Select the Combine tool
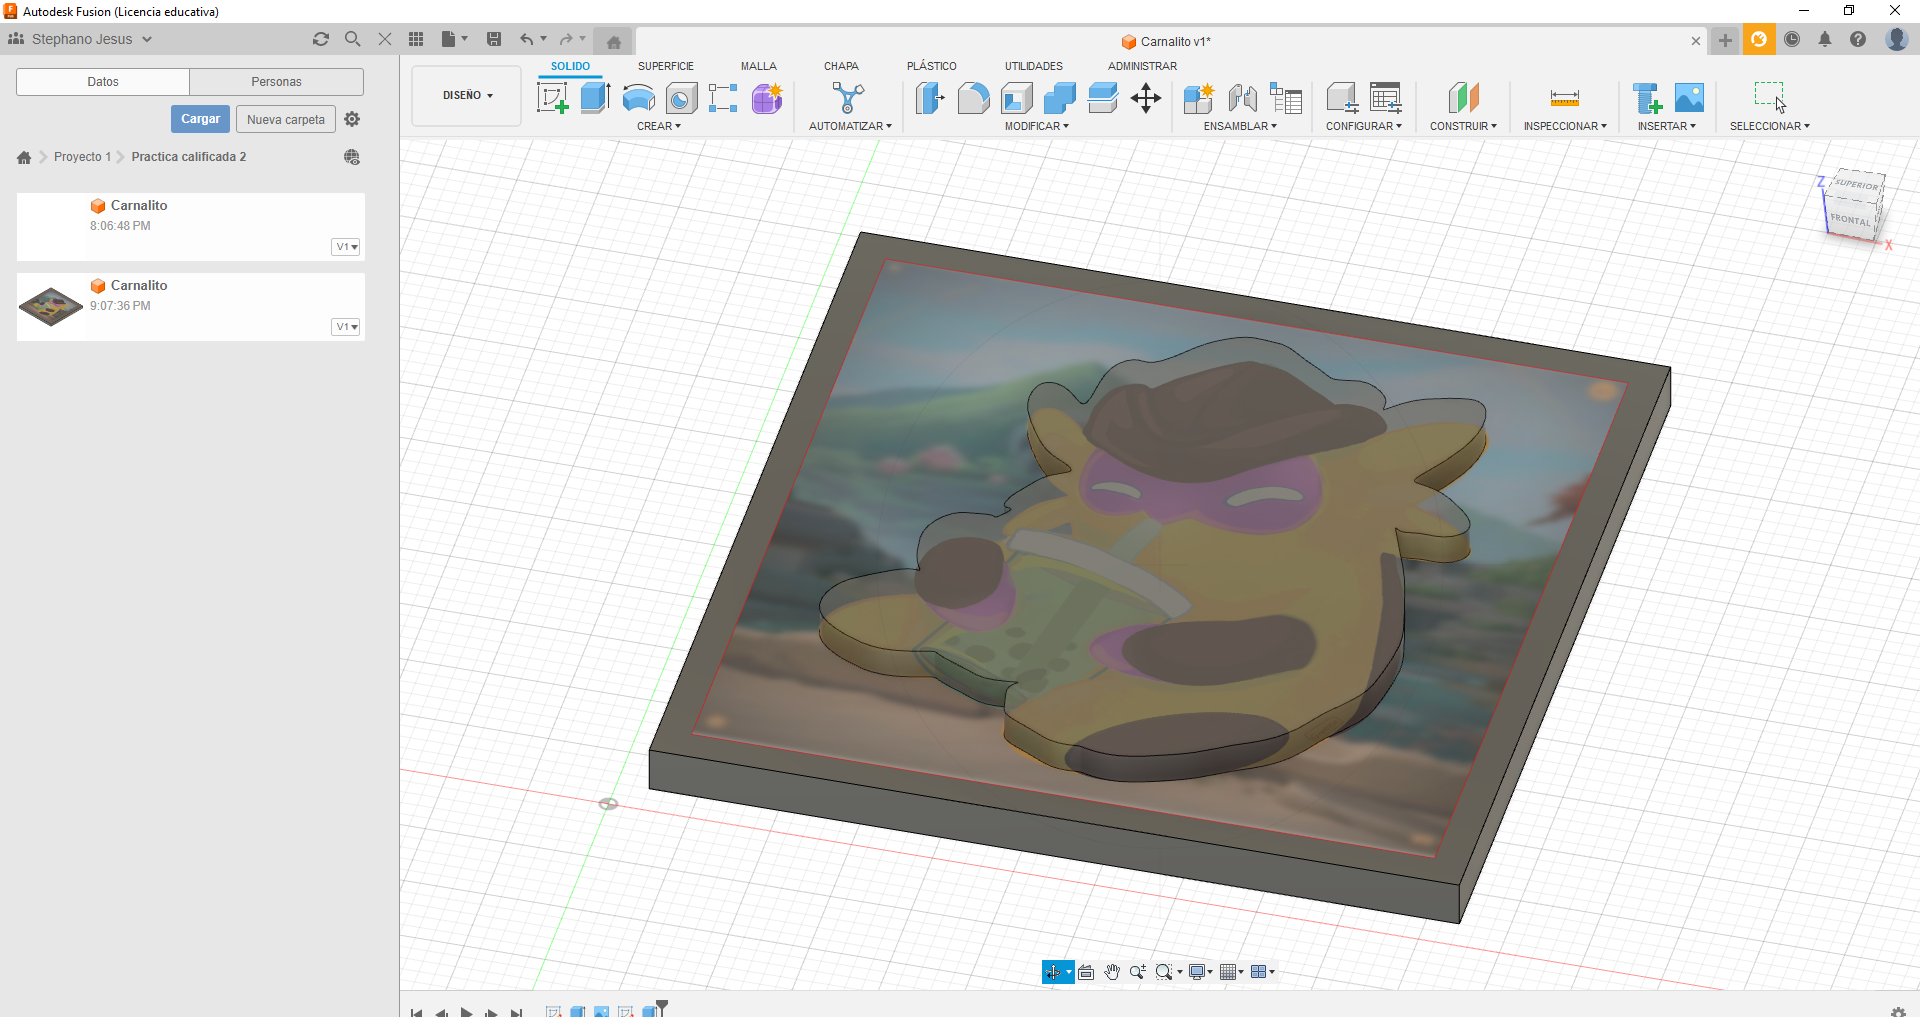 (1059, 98)
